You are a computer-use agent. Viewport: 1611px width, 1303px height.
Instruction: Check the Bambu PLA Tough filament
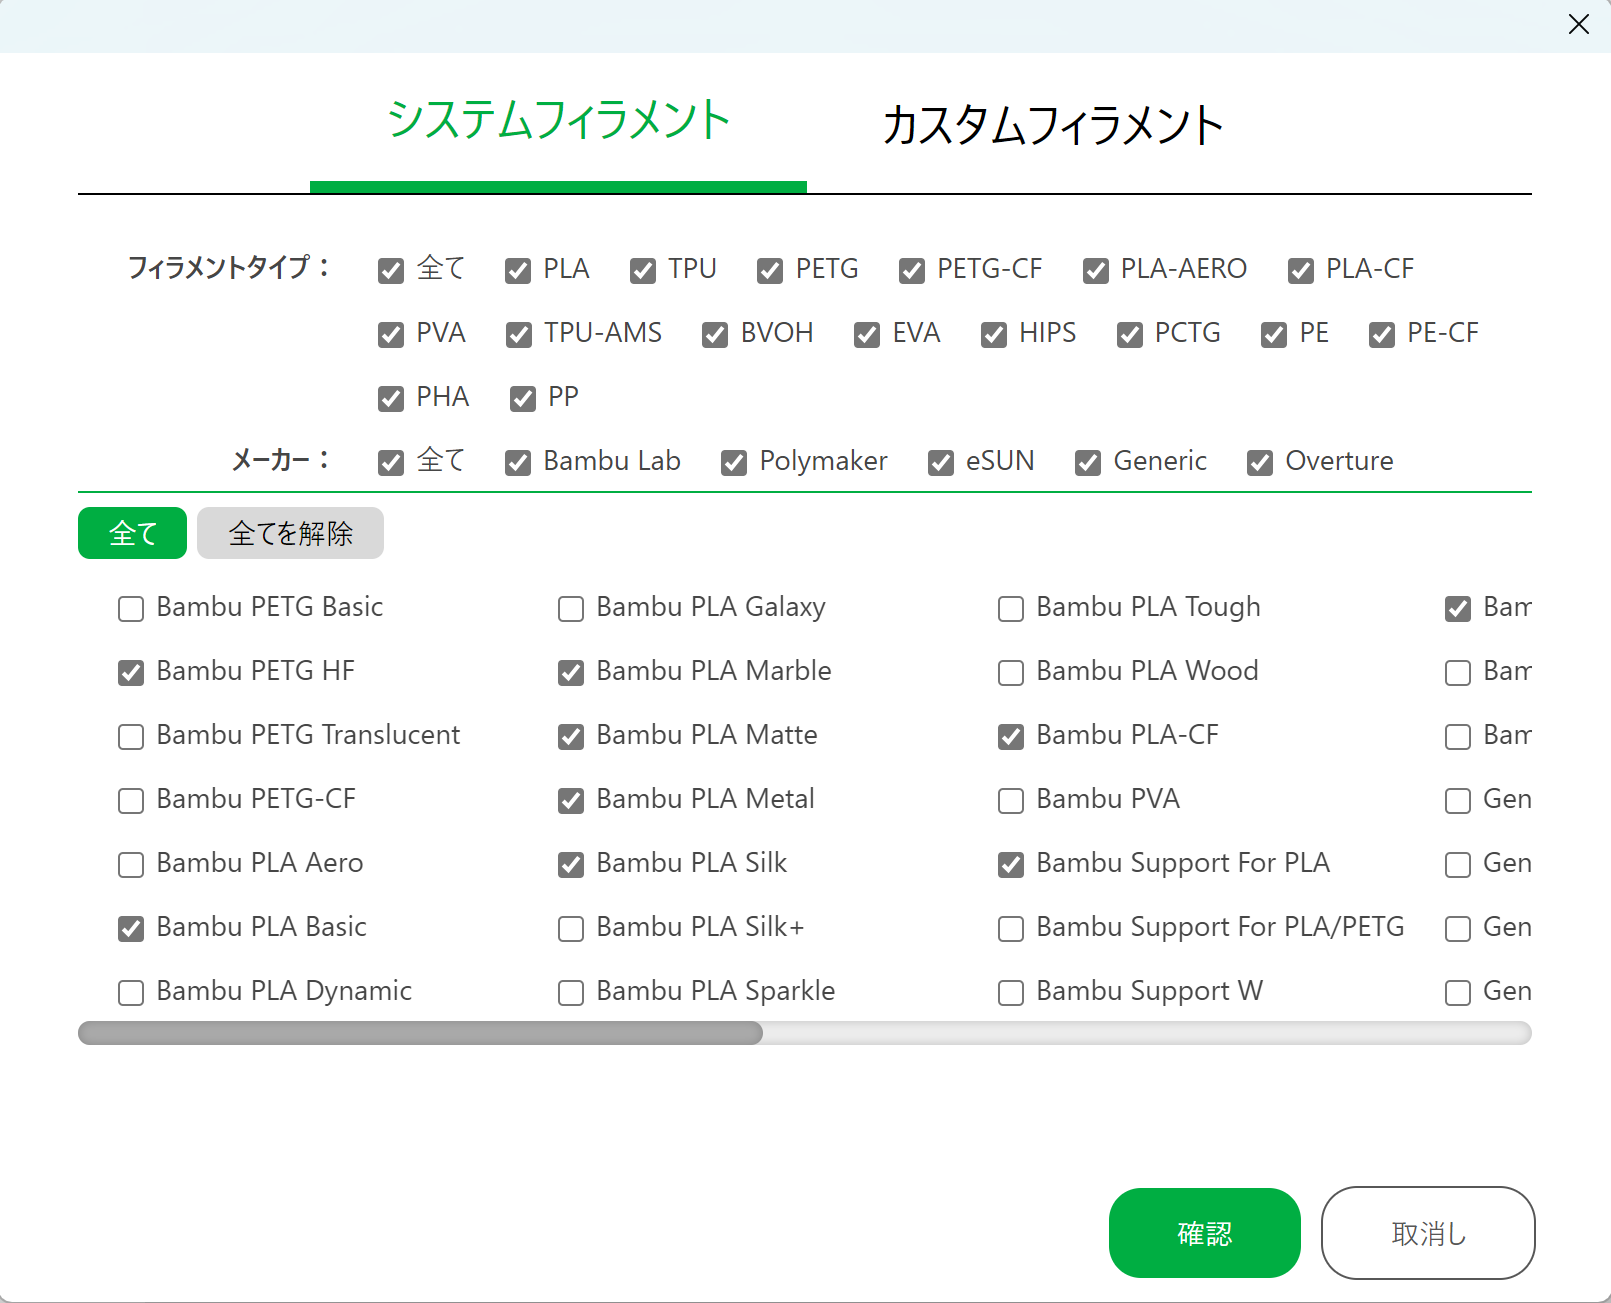(x=1011, y=608)
